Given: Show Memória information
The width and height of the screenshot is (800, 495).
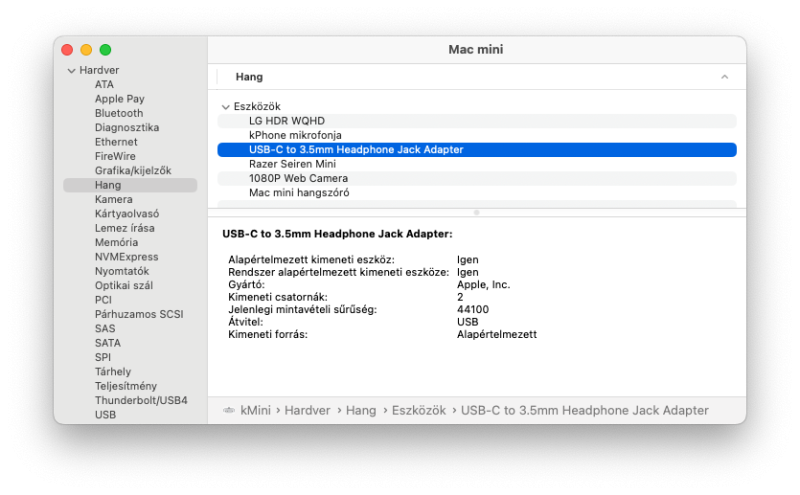Looking at the screenshot, I should click(x=116, y=242).
